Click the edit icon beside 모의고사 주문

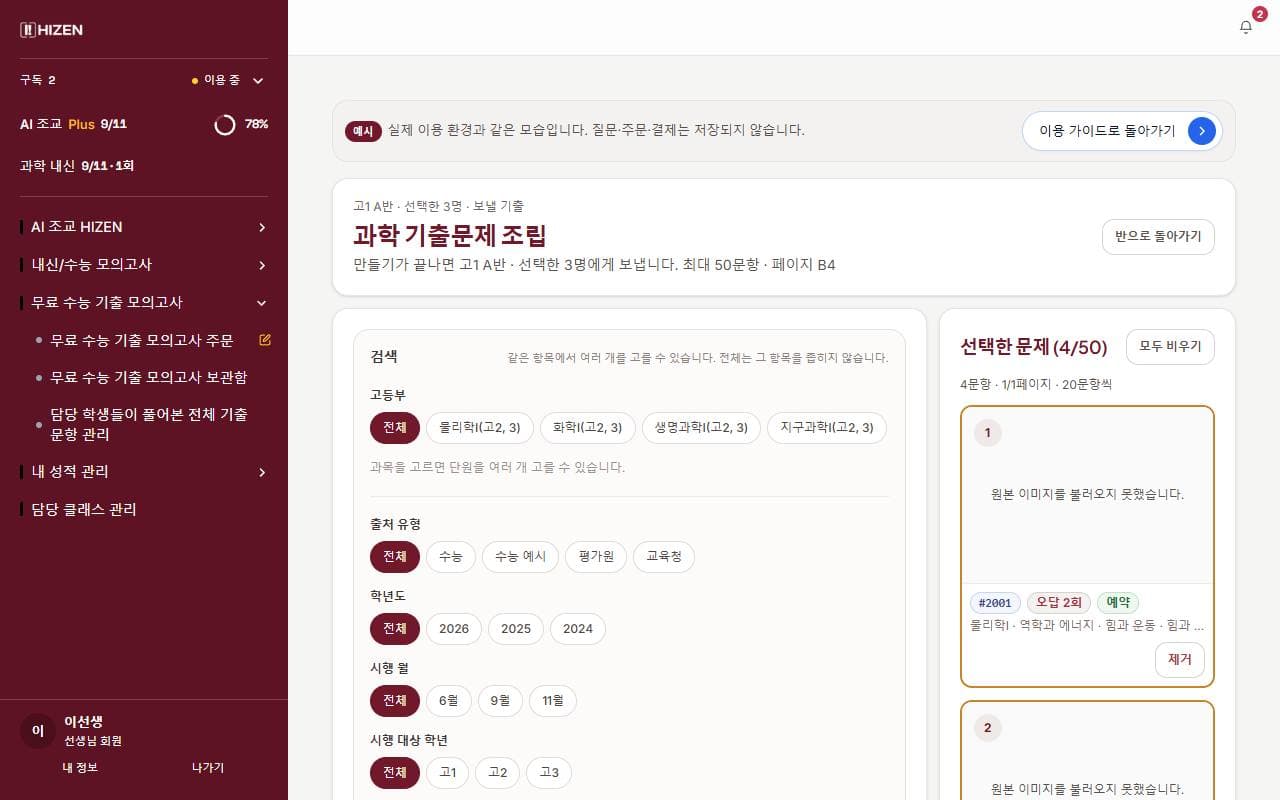[x=265, y=340]
